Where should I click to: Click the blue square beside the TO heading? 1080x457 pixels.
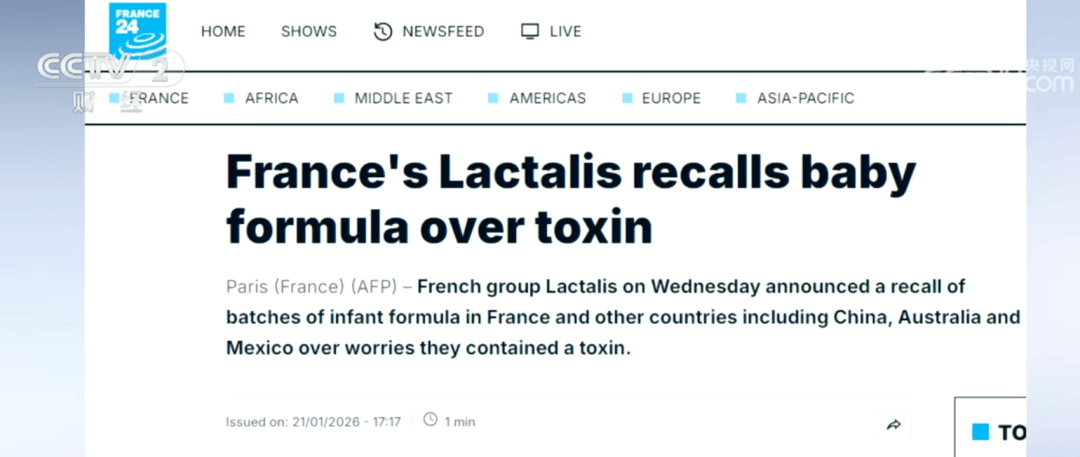[x=981, y=432]
